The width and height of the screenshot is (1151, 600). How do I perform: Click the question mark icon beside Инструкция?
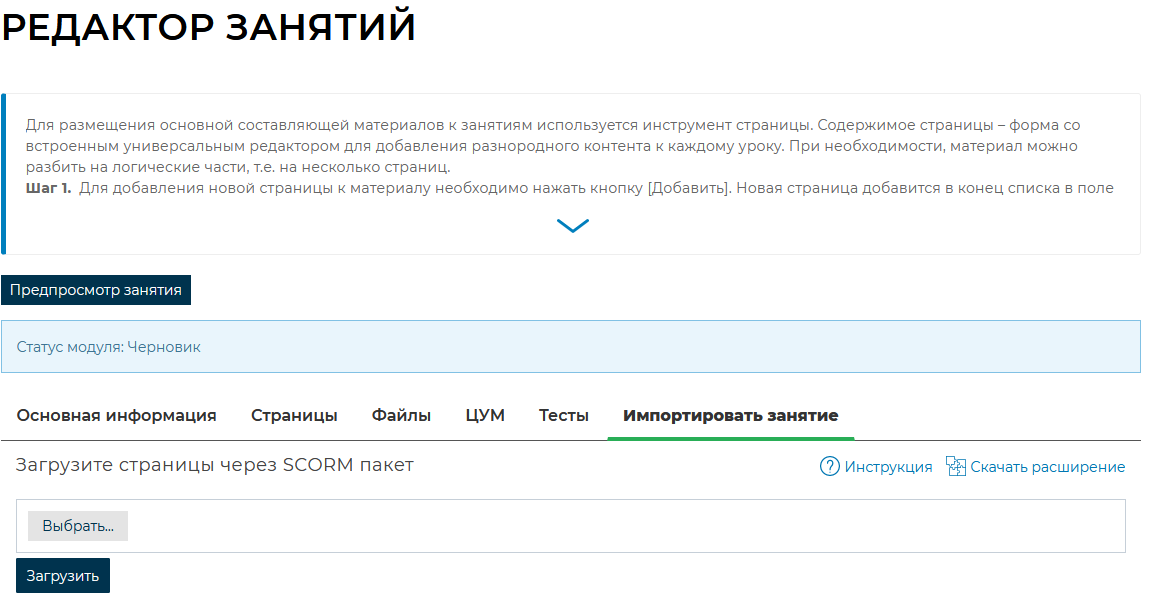click(x=829, y=467)
